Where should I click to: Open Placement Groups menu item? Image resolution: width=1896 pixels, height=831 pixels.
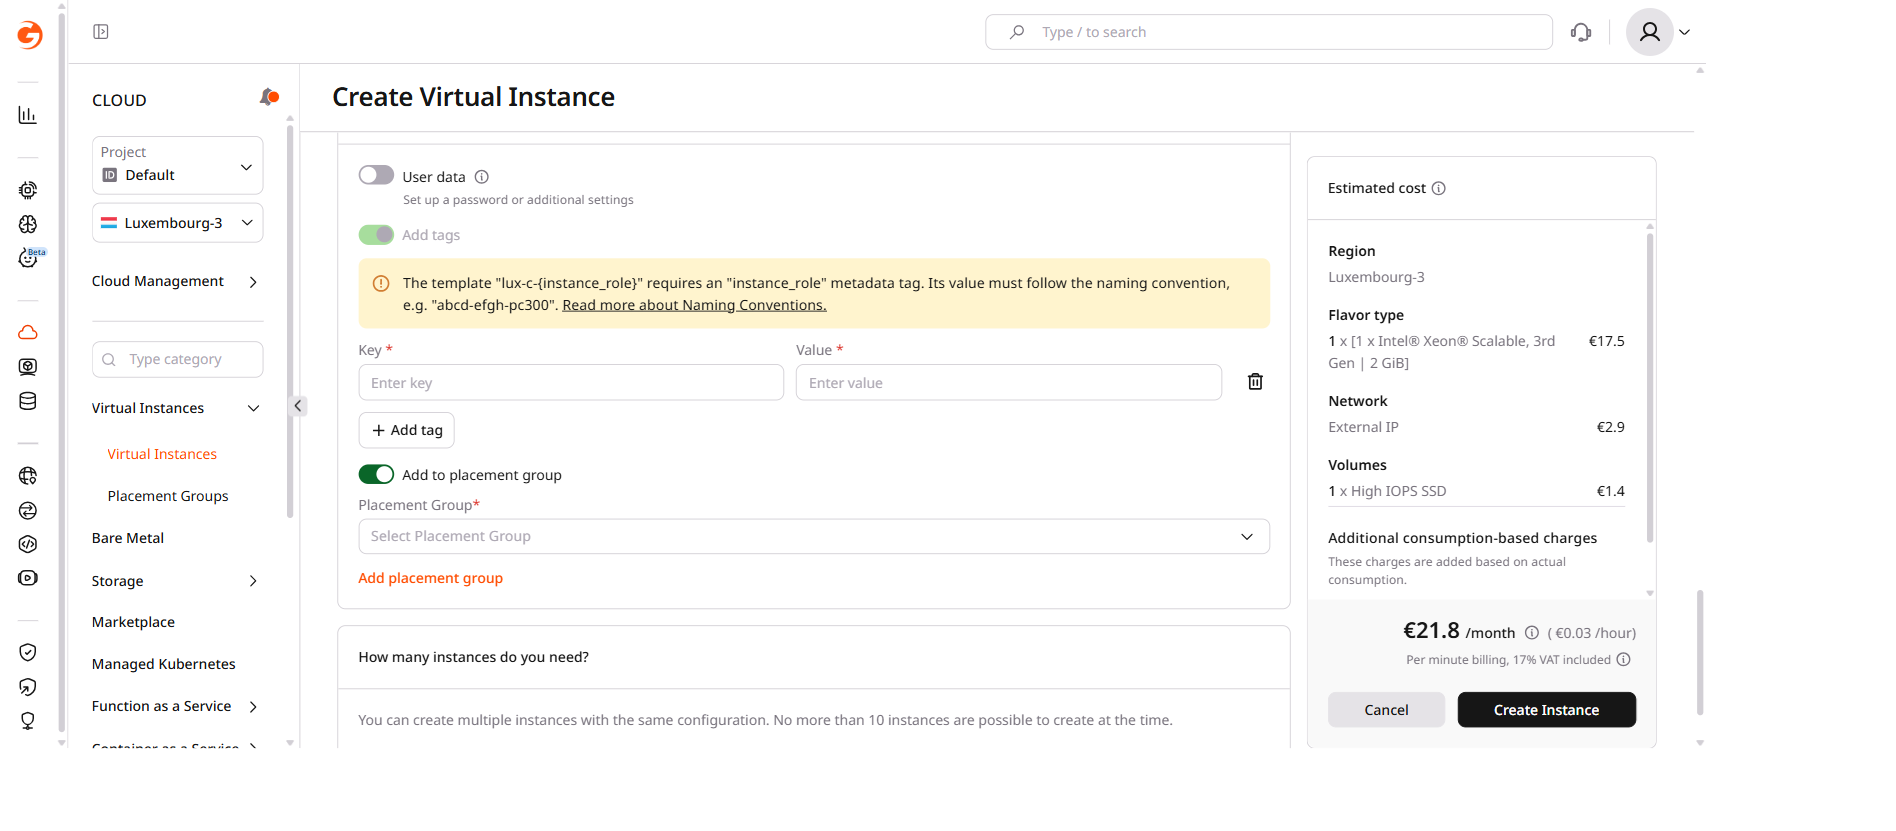pyautogui.click(x=168, y=496)
